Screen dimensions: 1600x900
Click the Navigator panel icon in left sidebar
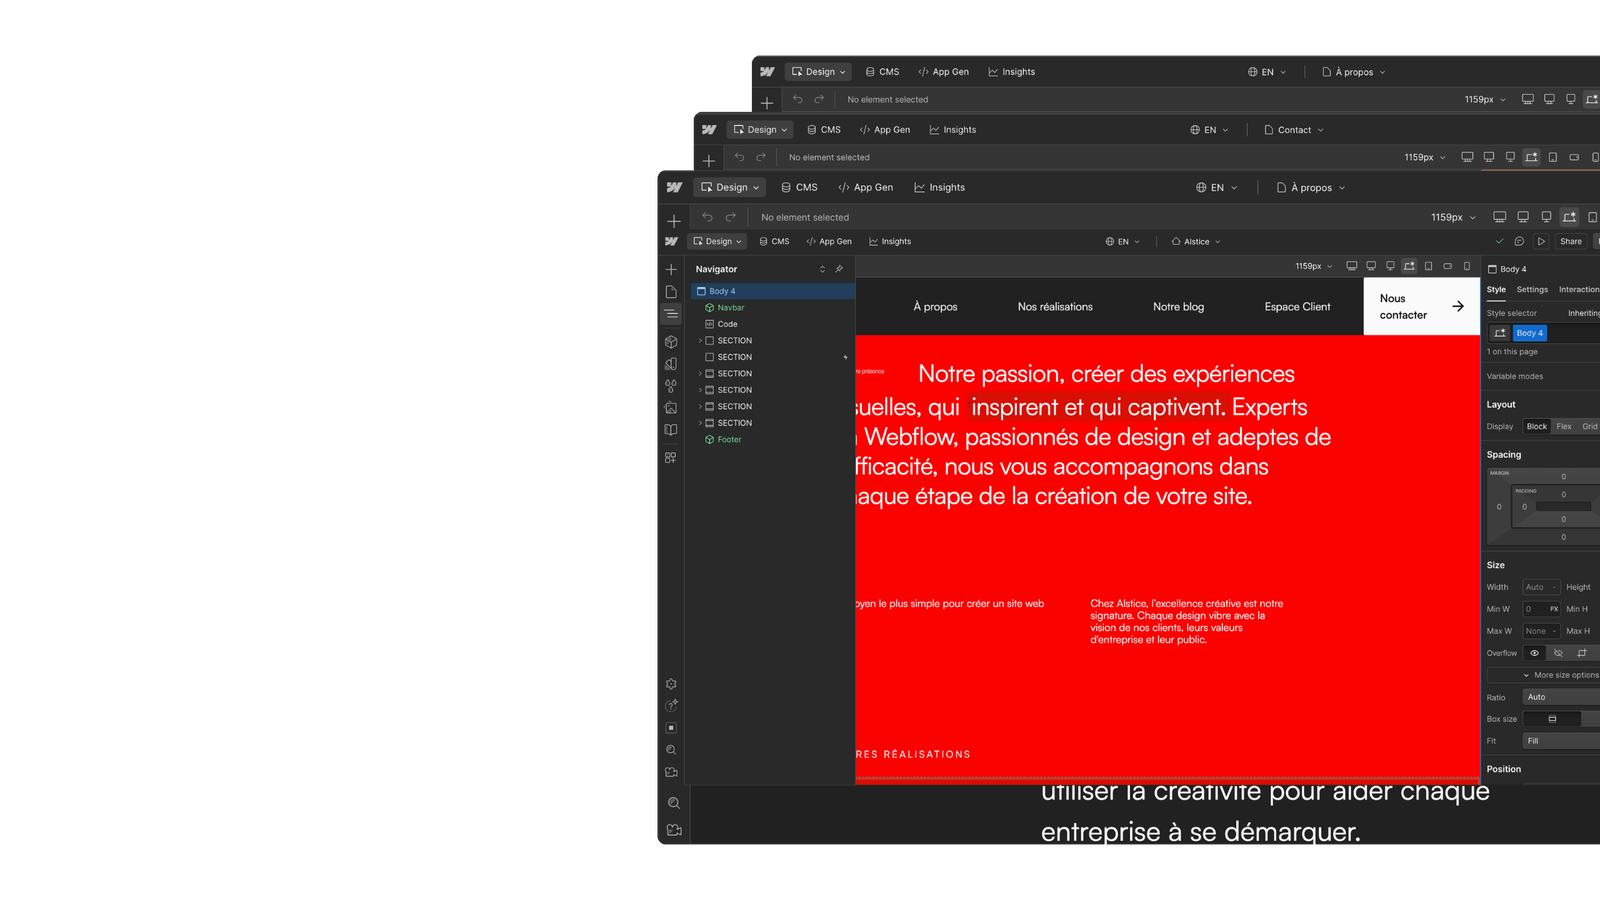point(671,314)
